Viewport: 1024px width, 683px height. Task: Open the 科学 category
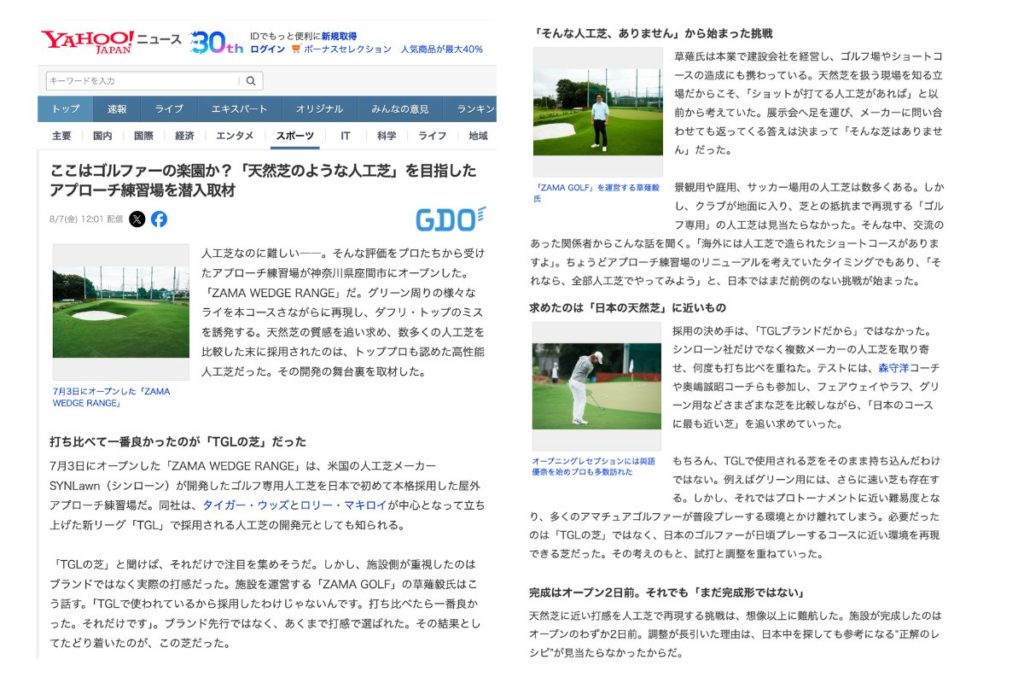[387, 136]
